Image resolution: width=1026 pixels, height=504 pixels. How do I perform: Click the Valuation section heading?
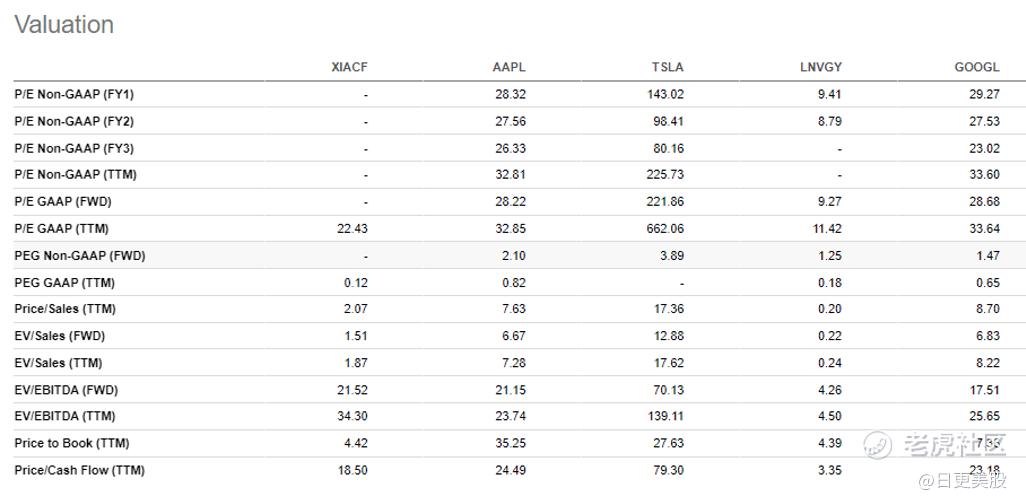tap(64, 25)
